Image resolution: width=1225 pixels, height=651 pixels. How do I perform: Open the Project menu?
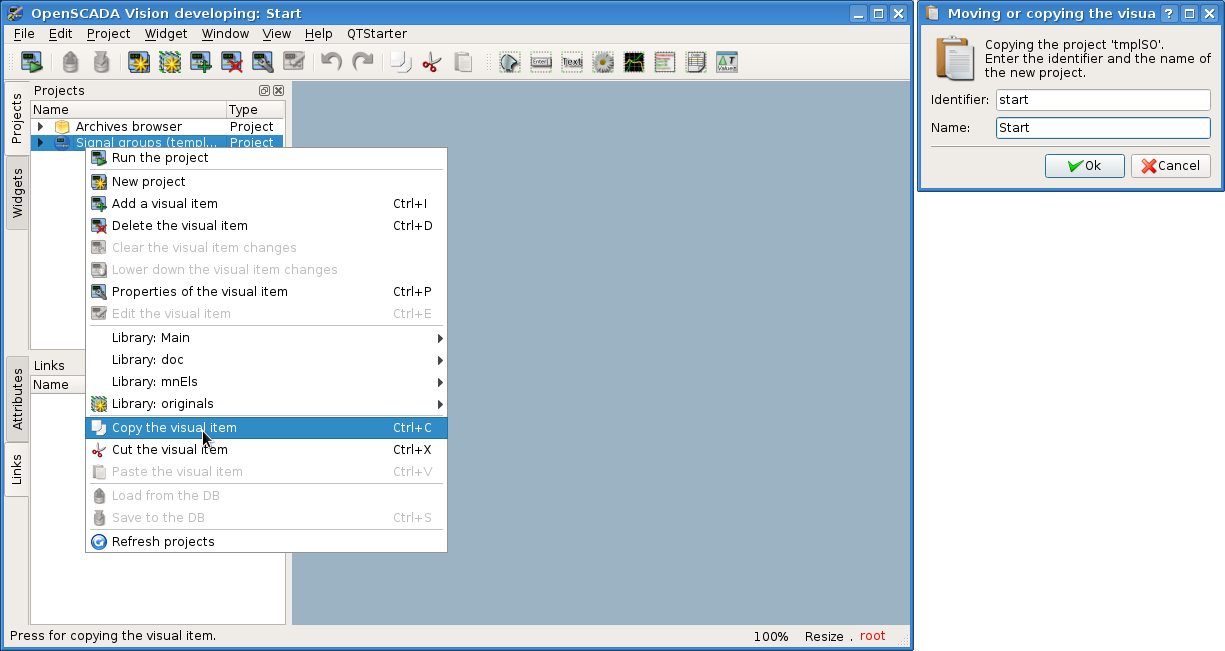coord(108,33)
